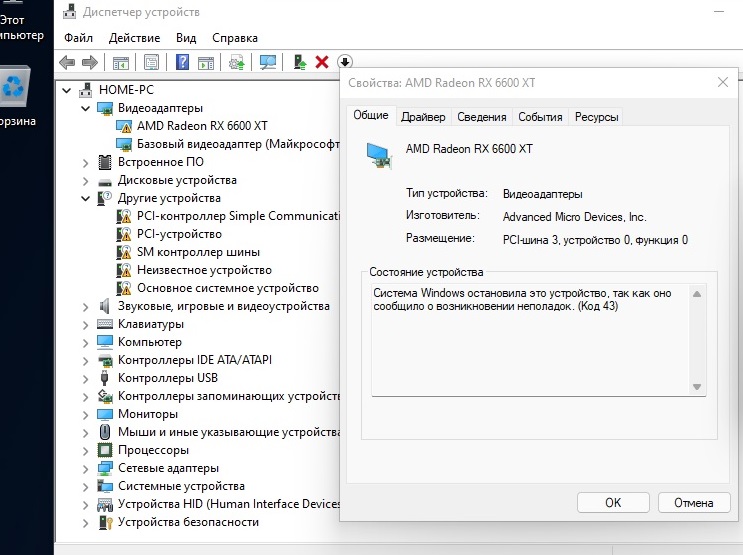
Task: Click the Back arrow in toolbar
Action: (67, 62)
